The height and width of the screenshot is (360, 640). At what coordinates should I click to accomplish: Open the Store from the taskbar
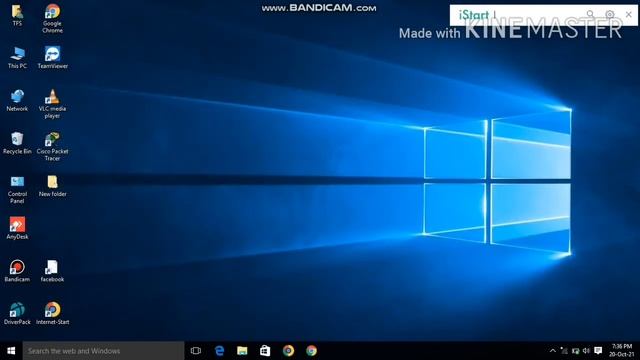tap(265, 351)
